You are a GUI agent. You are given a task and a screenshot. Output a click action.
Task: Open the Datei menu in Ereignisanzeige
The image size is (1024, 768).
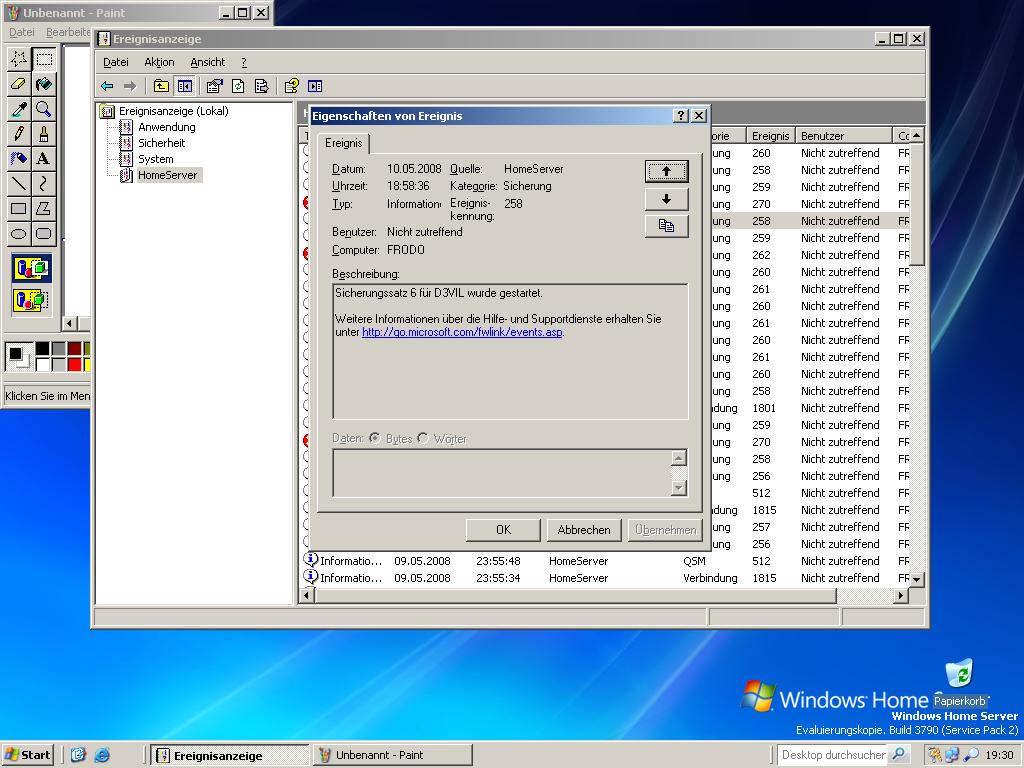116,62
